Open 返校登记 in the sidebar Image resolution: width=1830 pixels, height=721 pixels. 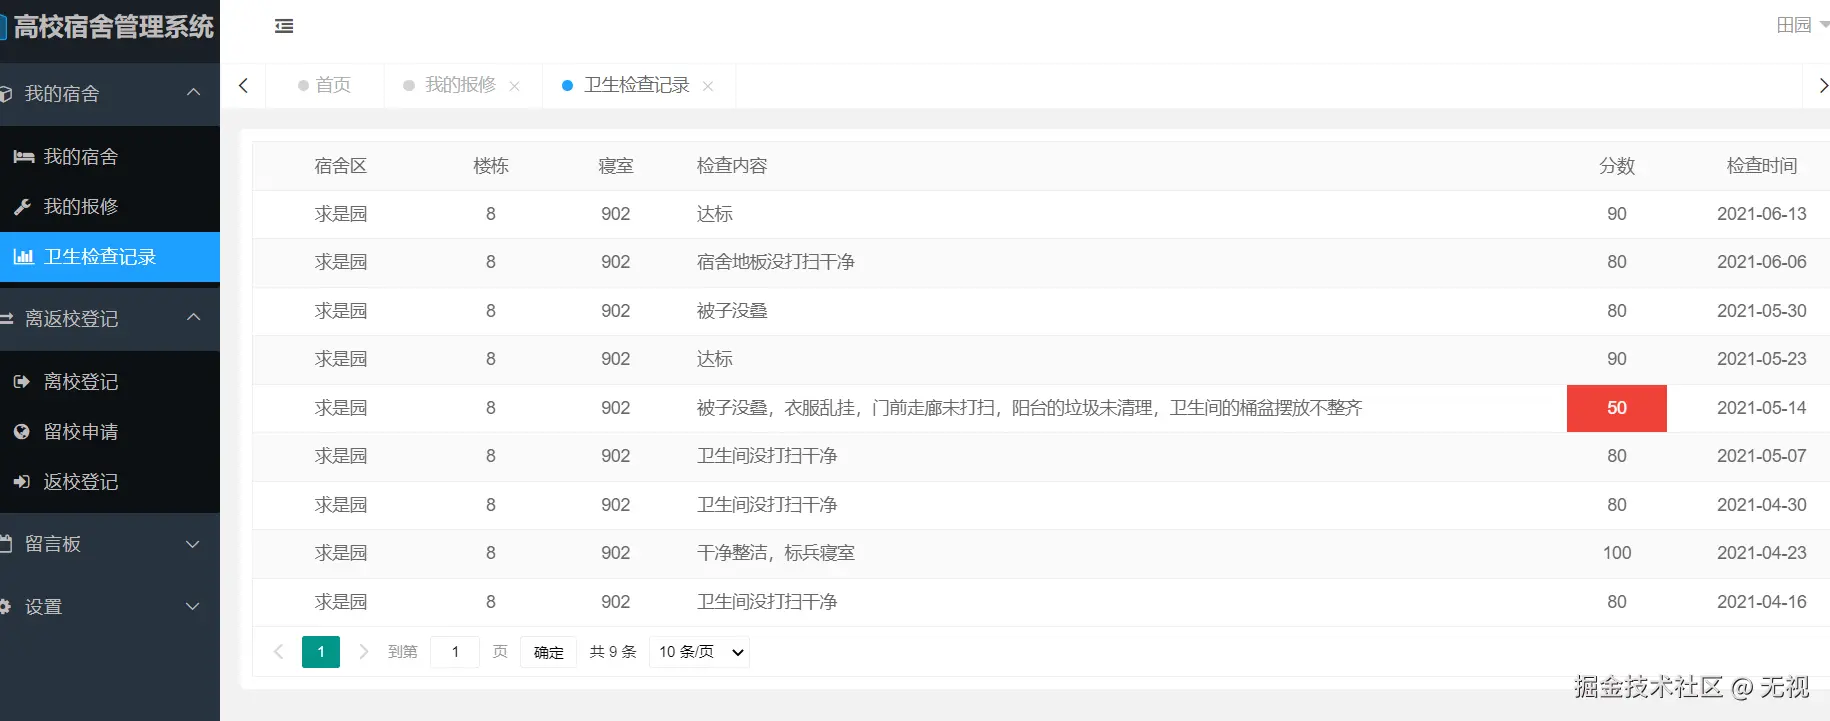coord(110,482)
